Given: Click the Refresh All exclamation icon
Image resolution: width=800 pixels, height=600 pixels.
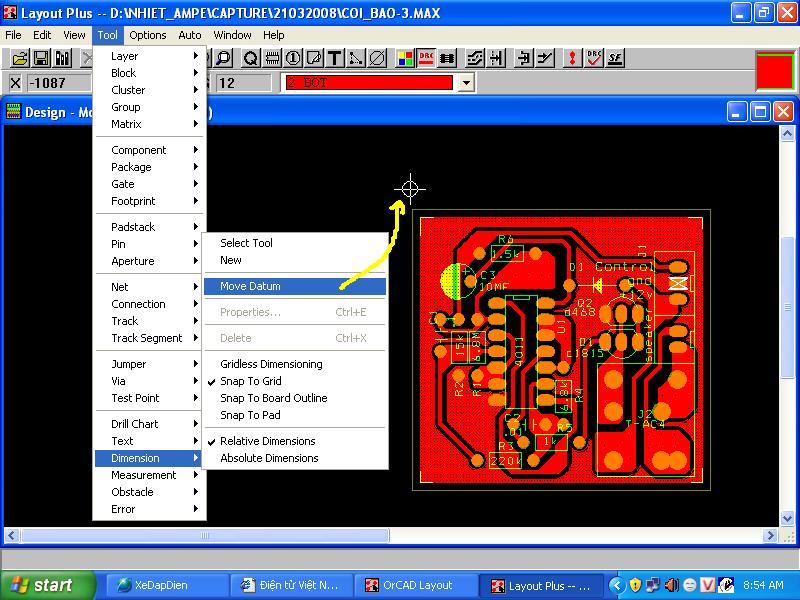Looking at the screenshot, I should [572, 58].
